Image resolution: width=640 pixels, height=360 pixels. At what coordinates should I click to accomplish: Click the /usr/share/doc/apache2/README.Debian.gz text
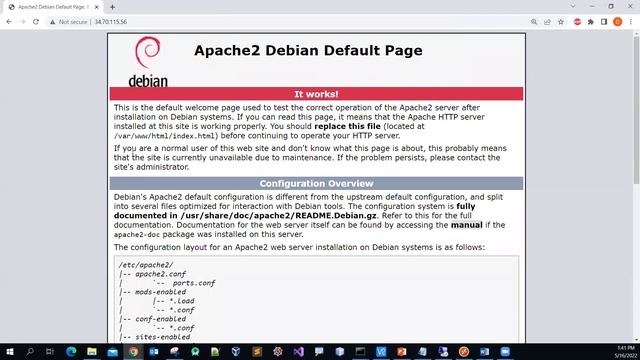pyautogui.click(x=278, y=216)
